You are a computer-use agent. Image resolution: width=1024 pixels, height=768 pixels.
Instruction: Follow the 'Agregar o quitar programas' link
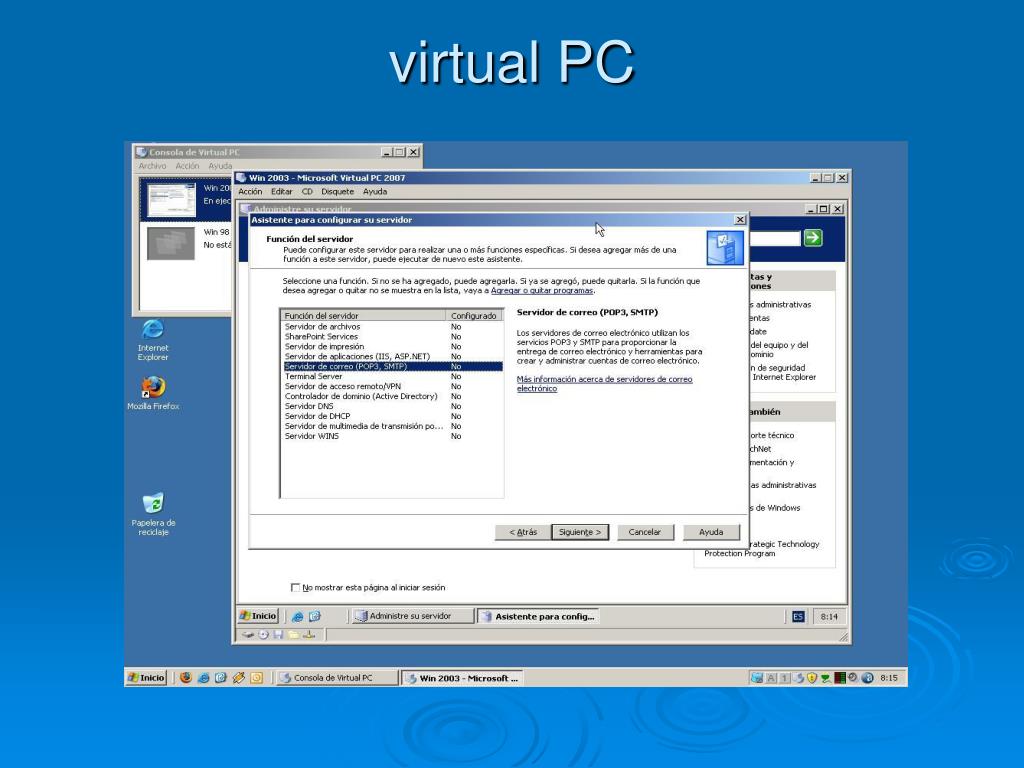tap(542, 291)
